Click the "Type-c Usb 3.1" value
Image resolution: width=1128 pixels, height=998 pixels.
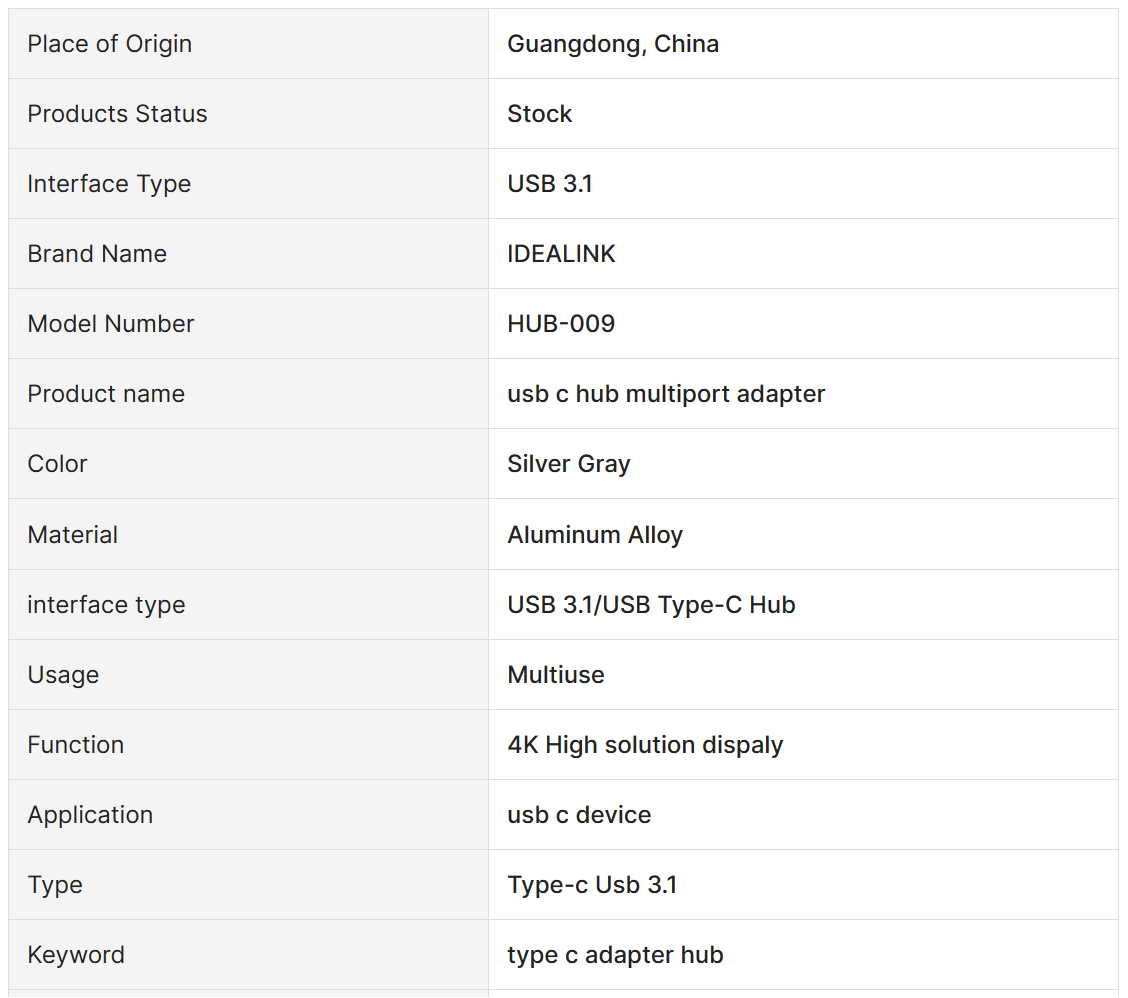[592, 885]
